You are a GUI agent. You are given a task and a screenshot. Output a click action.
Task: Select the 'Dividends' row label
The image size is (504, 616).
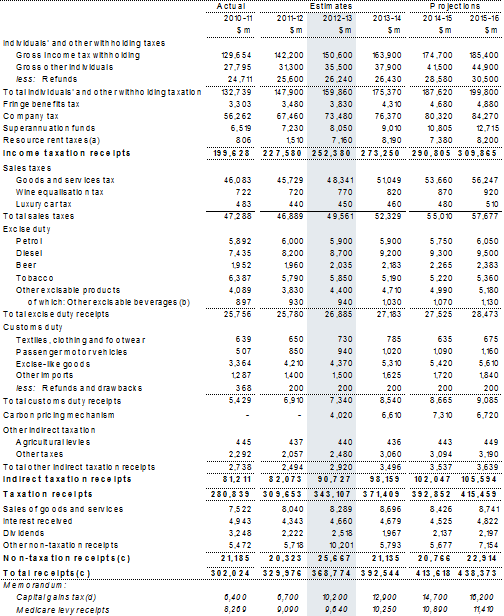(24, 533)
